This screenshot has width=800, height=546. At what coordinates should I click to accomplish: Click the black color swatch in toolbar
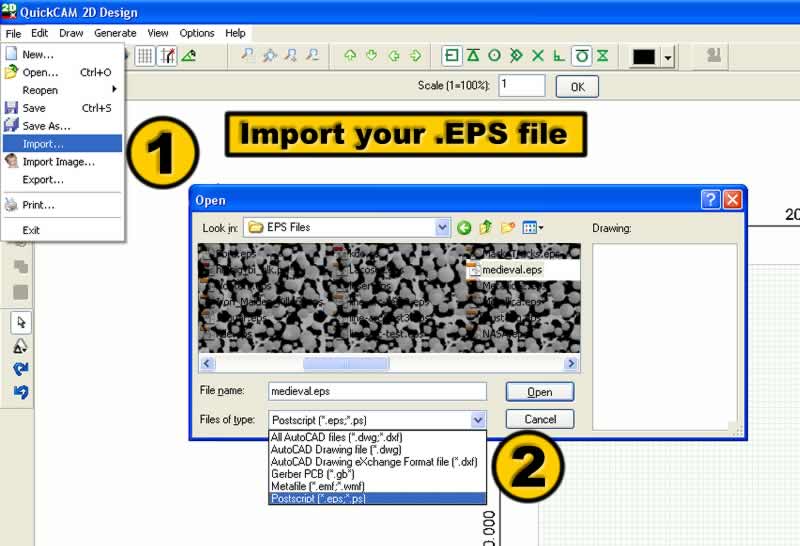tap(644, 57)
